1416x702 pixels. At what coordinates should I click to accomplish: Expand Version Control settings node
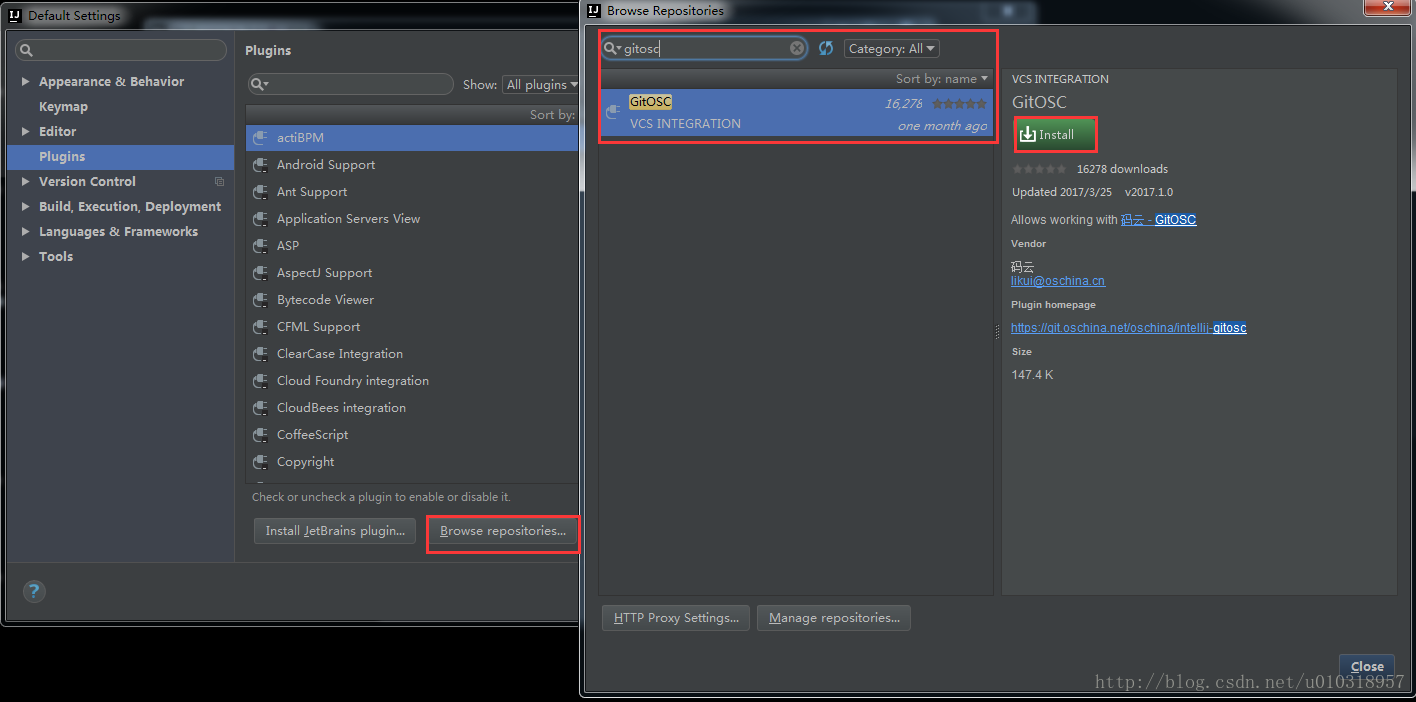[25, 182]
